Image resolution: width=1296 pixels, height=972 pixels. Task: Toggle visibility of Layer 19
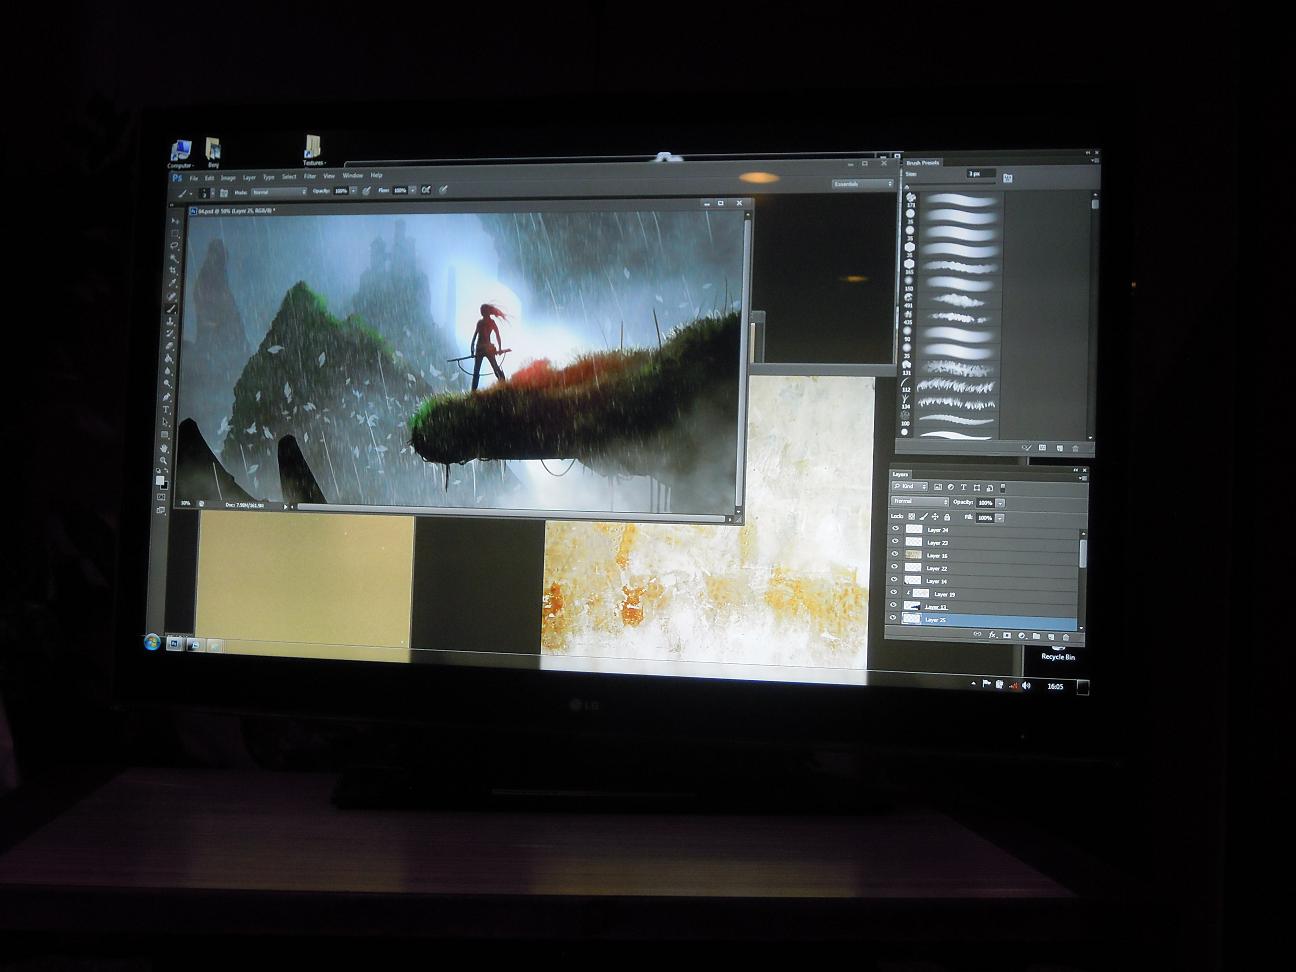tap(895, 594)
